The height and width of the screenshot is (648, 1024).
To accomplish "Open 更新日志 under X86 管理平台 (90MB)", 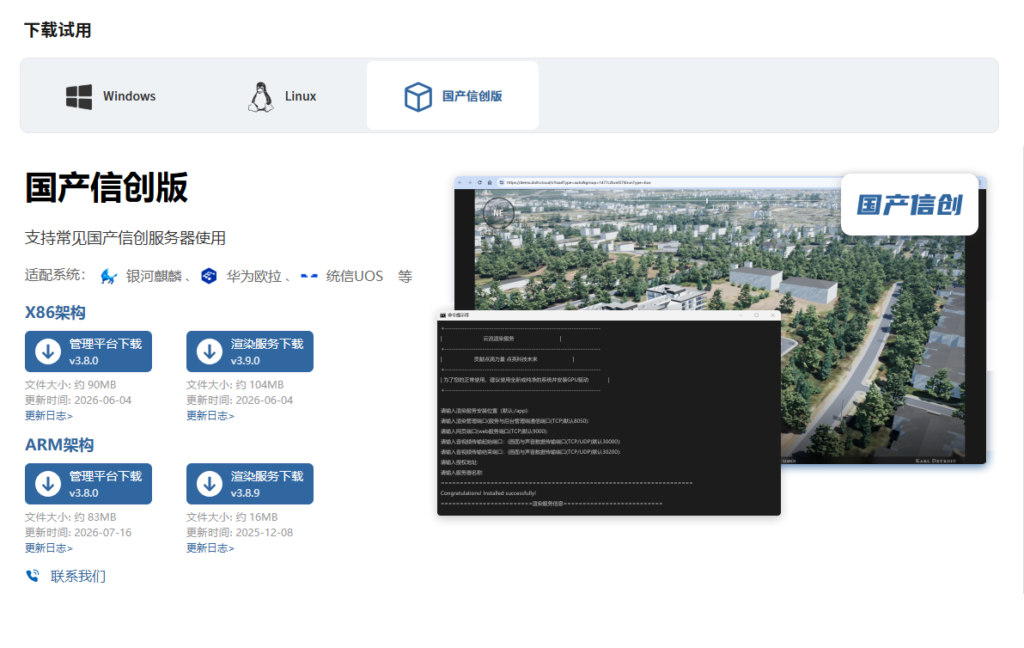I will pyautogui.click(x=49, y=415).
